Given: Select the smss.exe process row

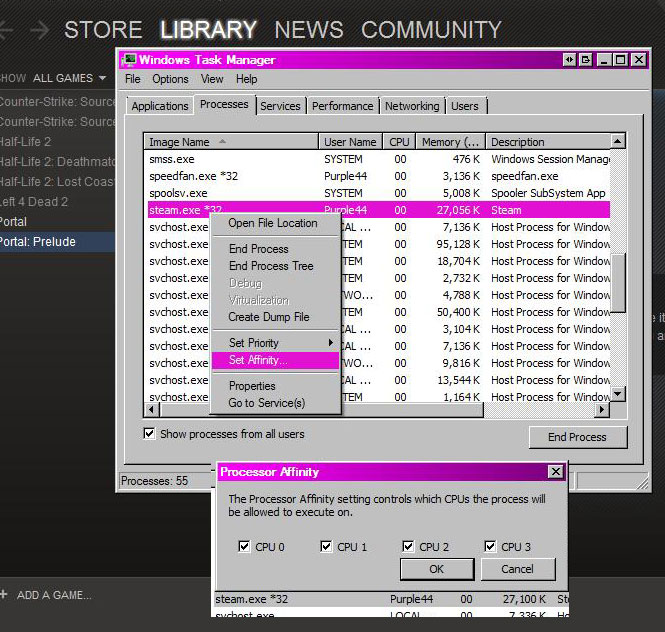Looking at the screenshot, I should [379, 159].
